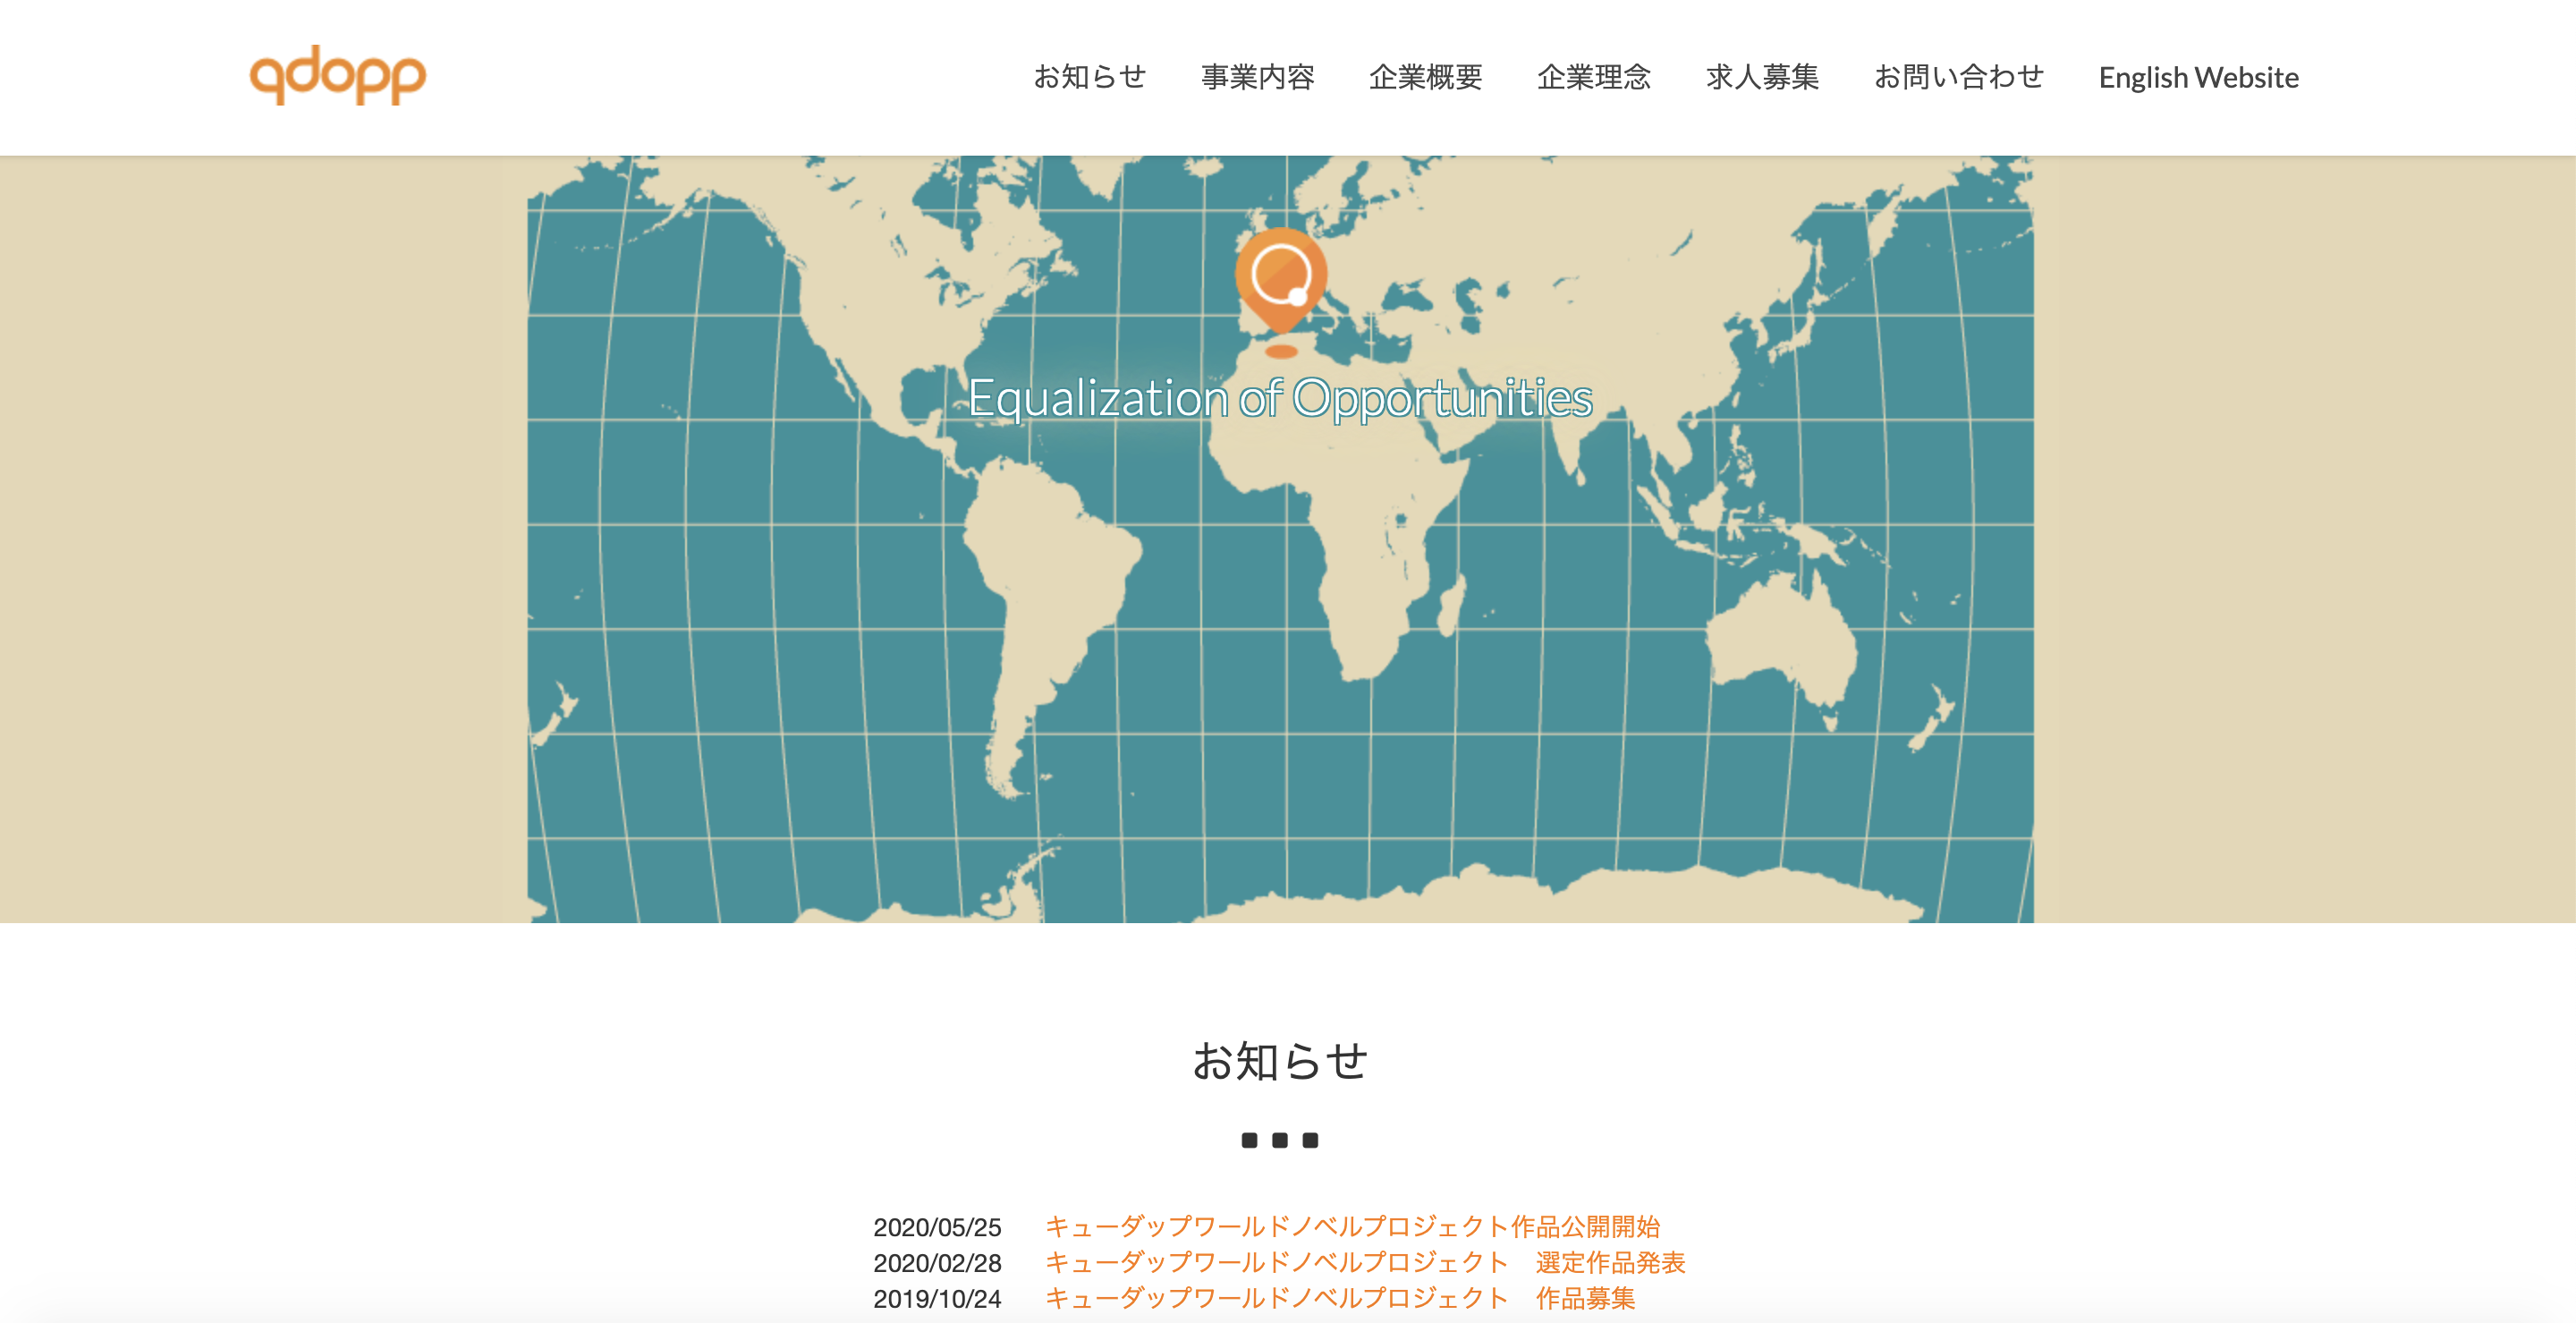2576x1323 pixels.
Task: Click the left square dot under heading
Action: tap(1249, 1140)
